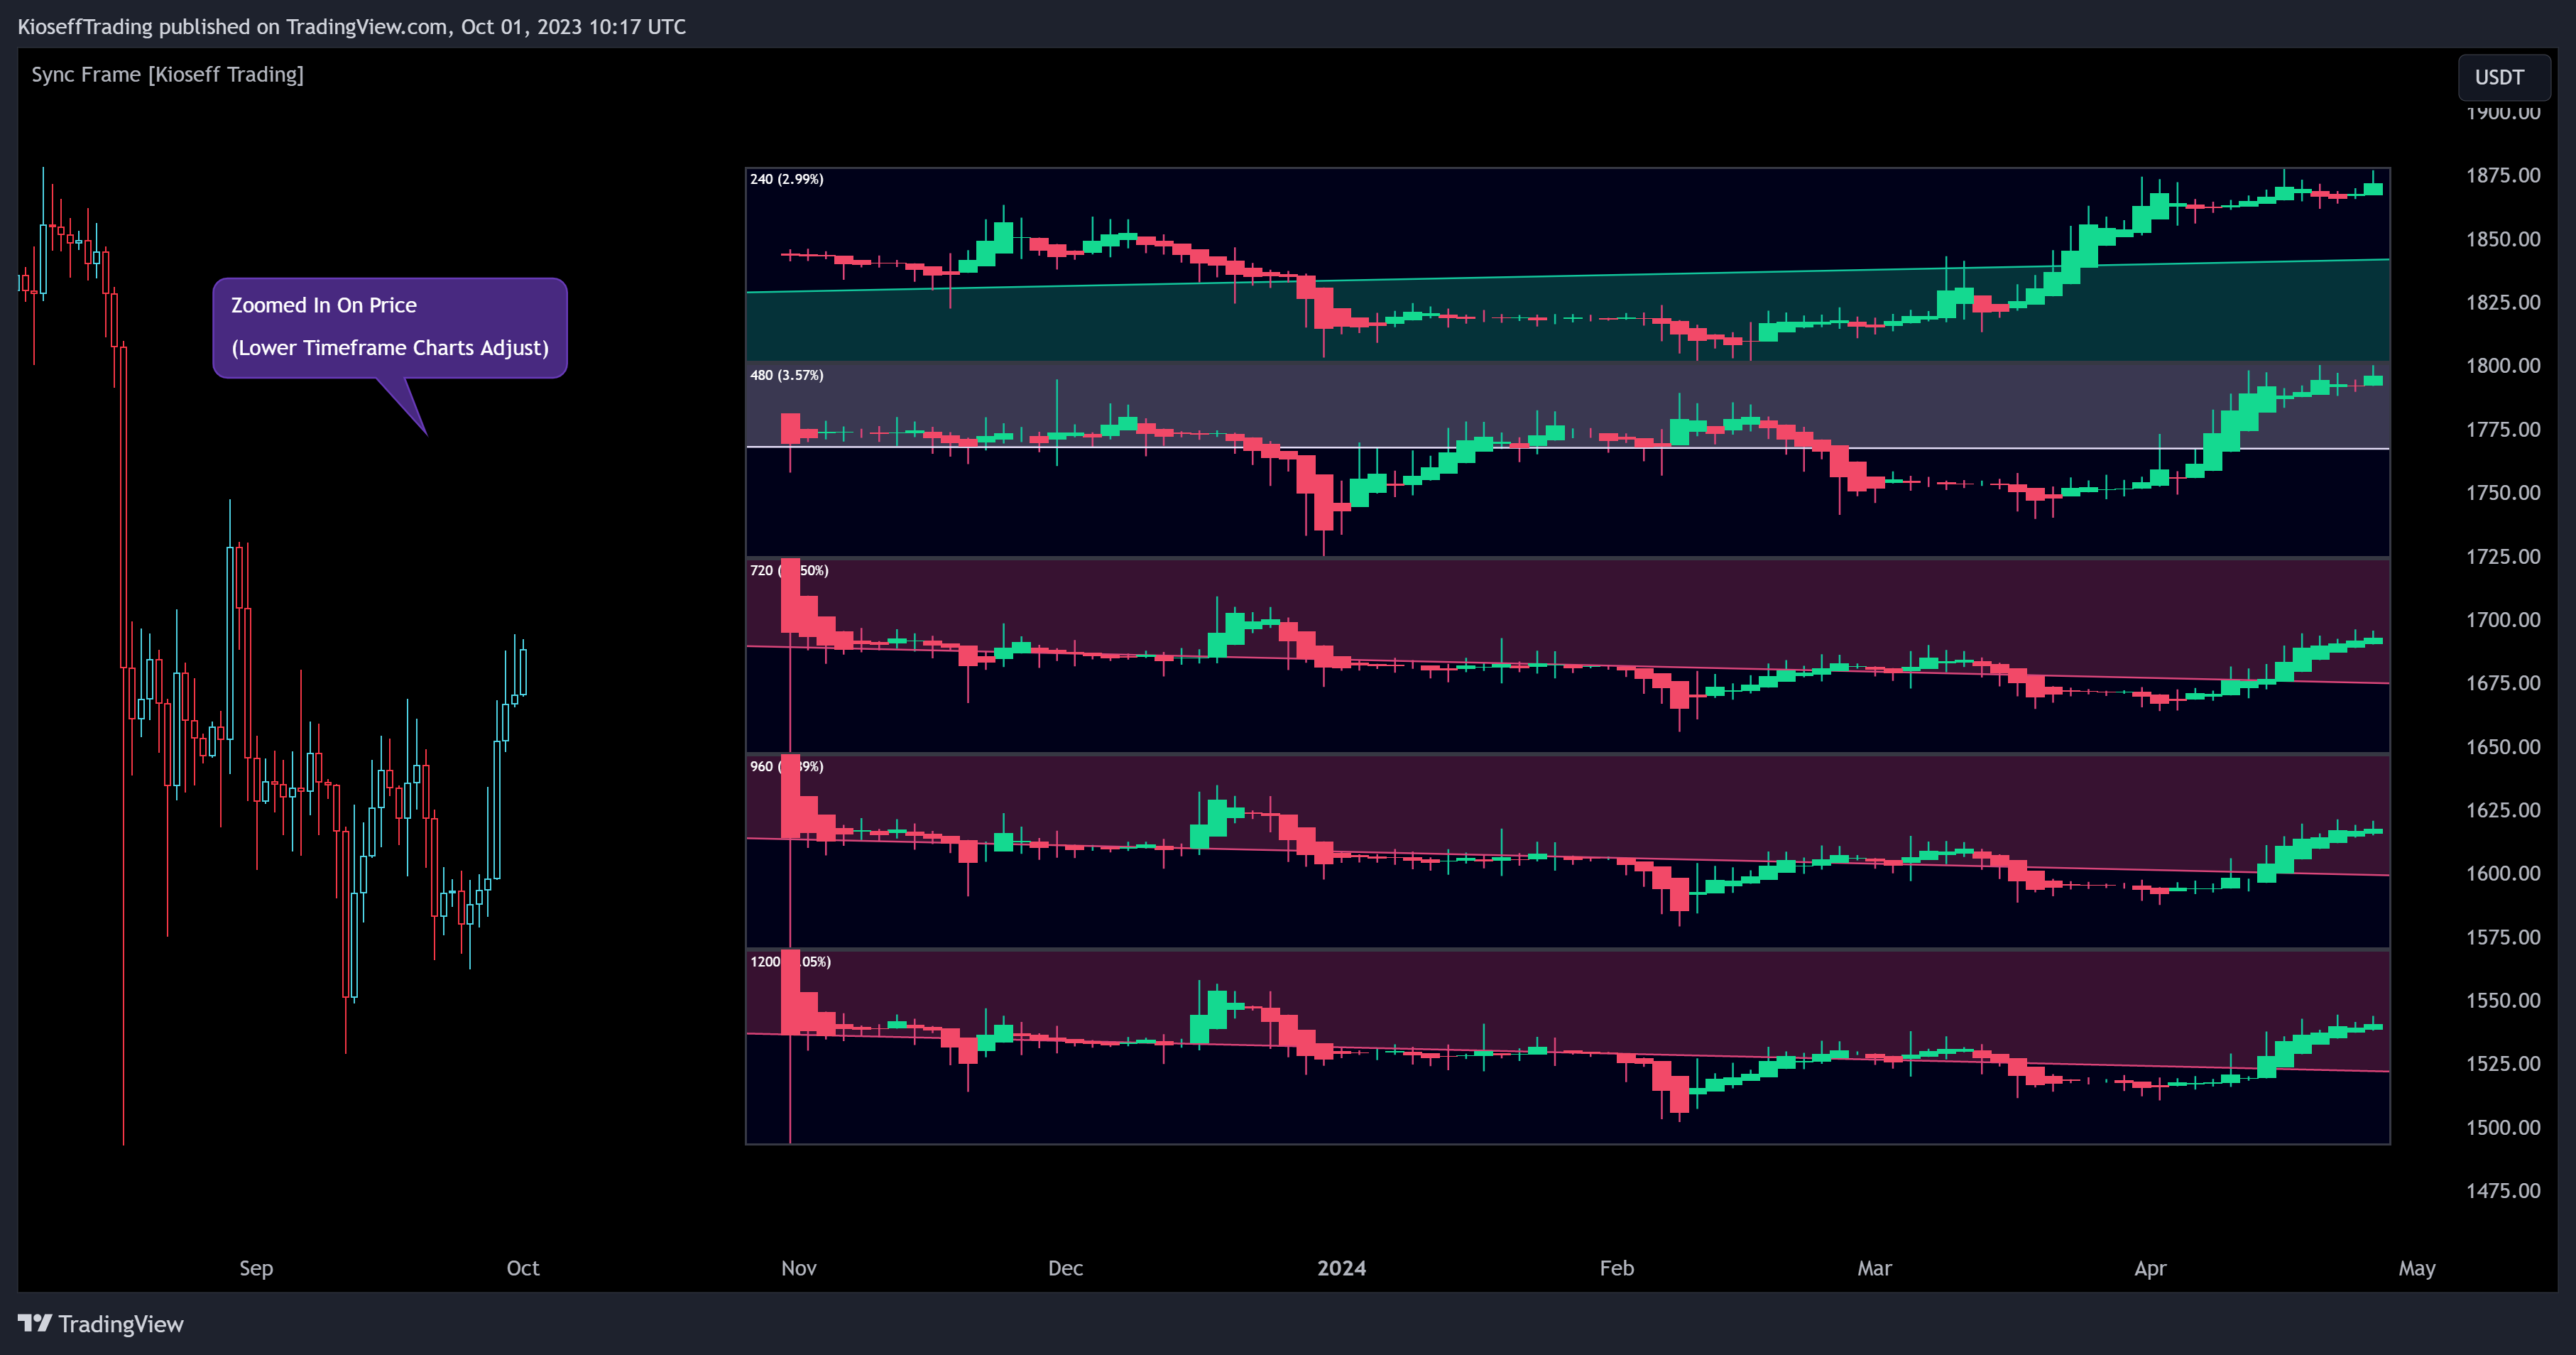Click the 1775.00 price axis label
The height and width of the screenshot is (1355, 2576).
[2503, 429]
